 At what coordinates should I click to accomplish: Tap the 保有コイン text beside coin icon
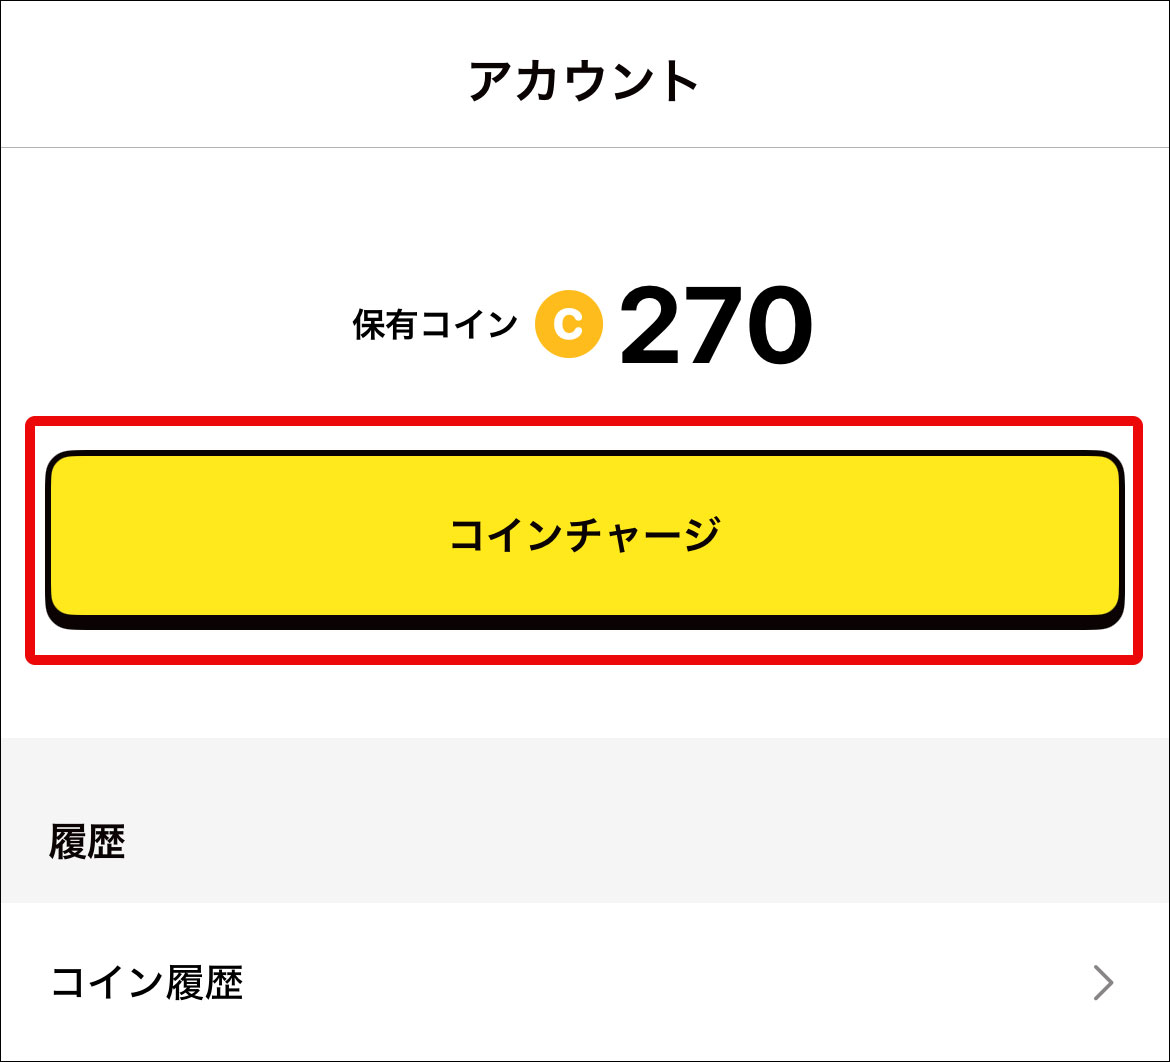click(x=435, y=325)
